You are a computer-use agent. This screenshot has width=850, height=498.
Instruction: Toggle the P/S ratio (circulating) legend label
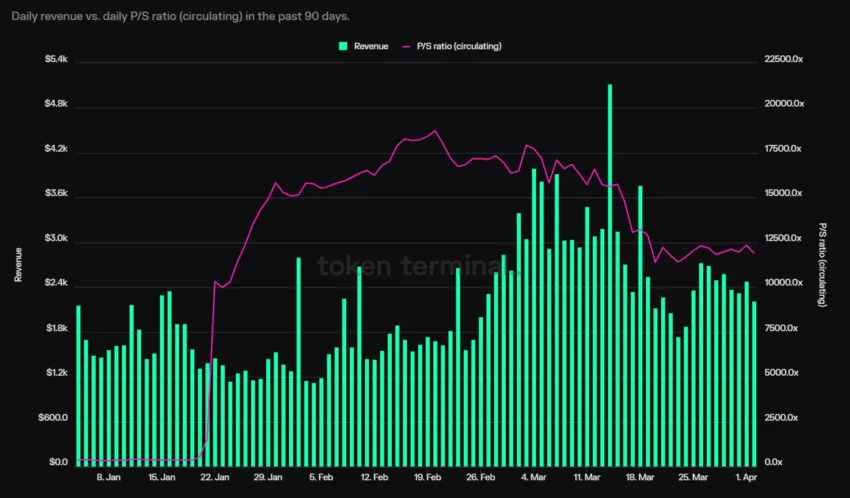click(459, 46)
